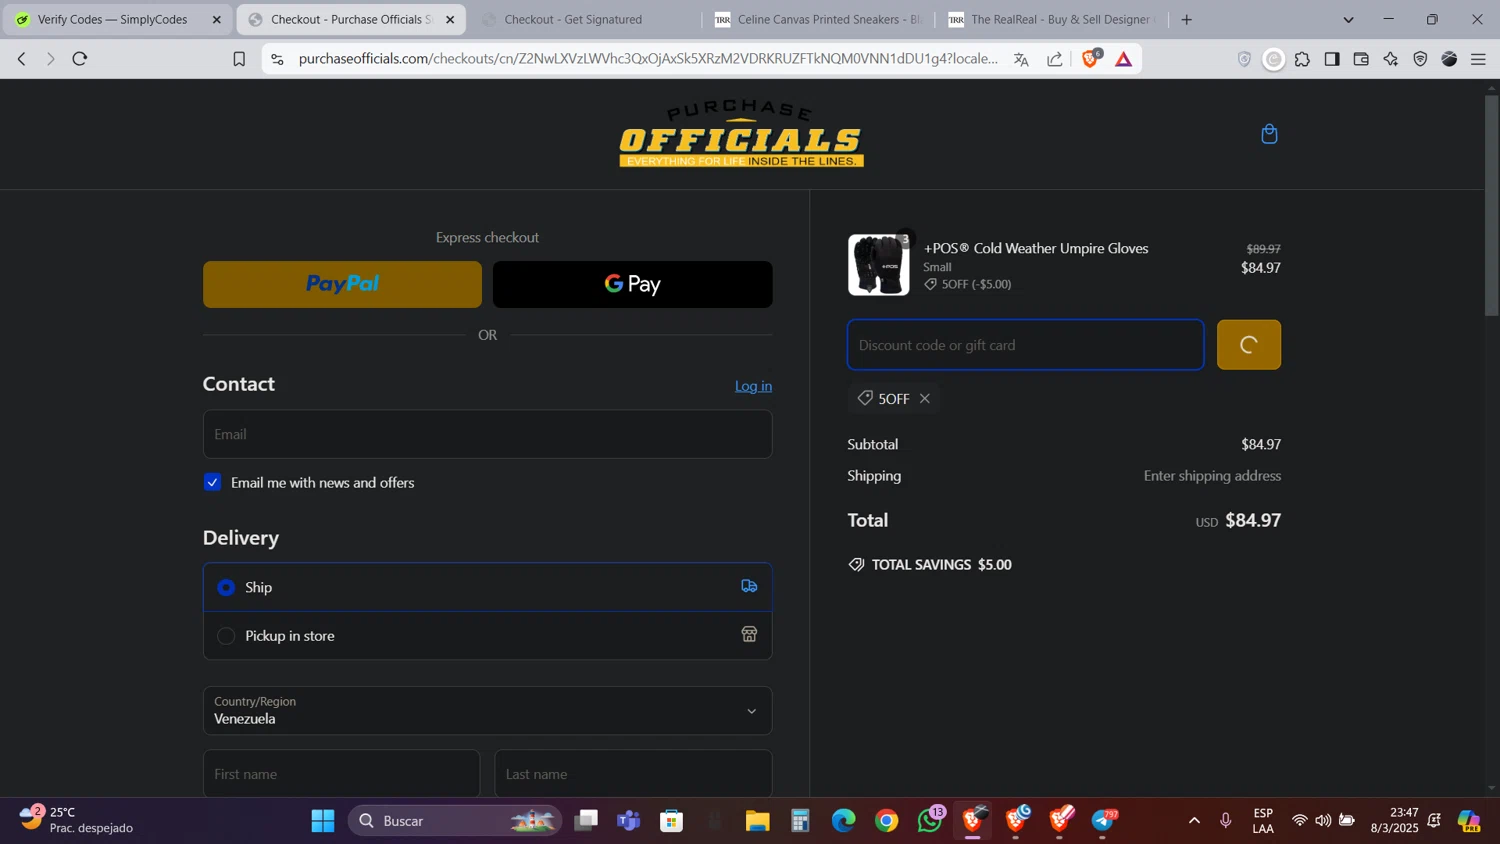1500x844 pixels.
Task: Uncheck Email me with news and offers
Action: [213, 482]
